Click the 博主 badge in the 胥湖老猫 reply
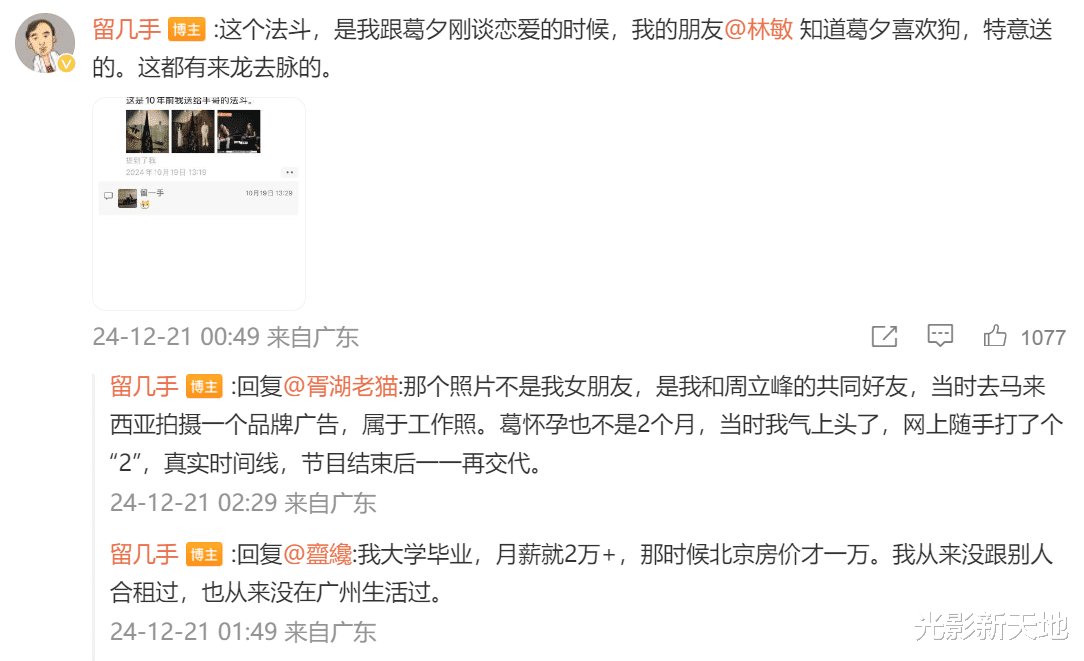The height and width of the screenshot is (661, 1084). [204, 387]
